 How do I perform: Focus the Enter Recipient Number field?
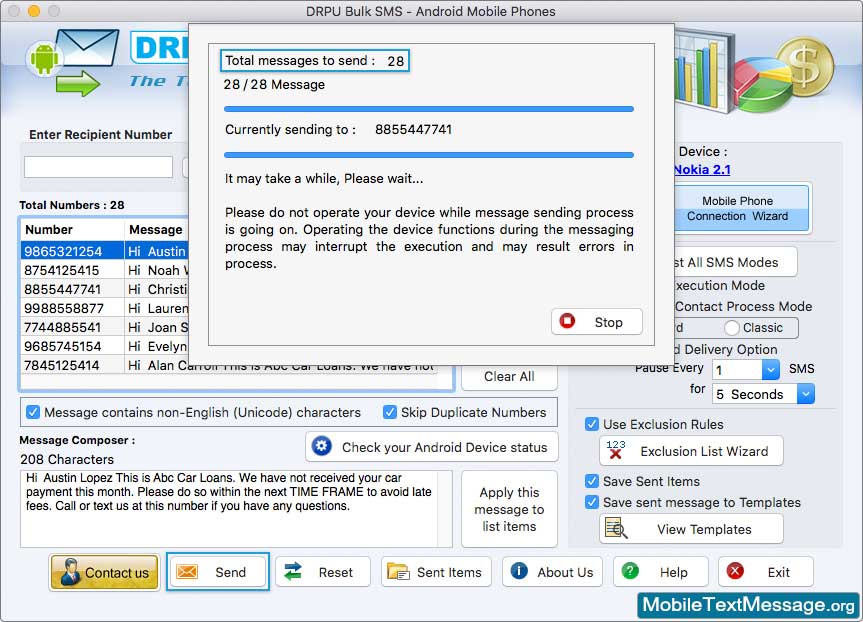(99, 167)
